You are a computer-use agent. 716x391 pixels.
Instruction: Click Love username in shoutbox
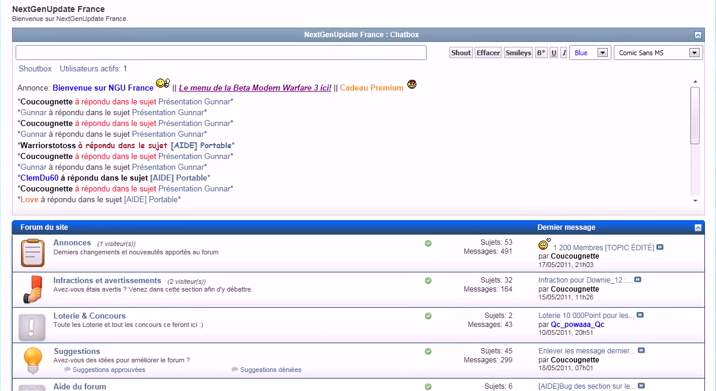pyautogui.click(x=29, y=199)
